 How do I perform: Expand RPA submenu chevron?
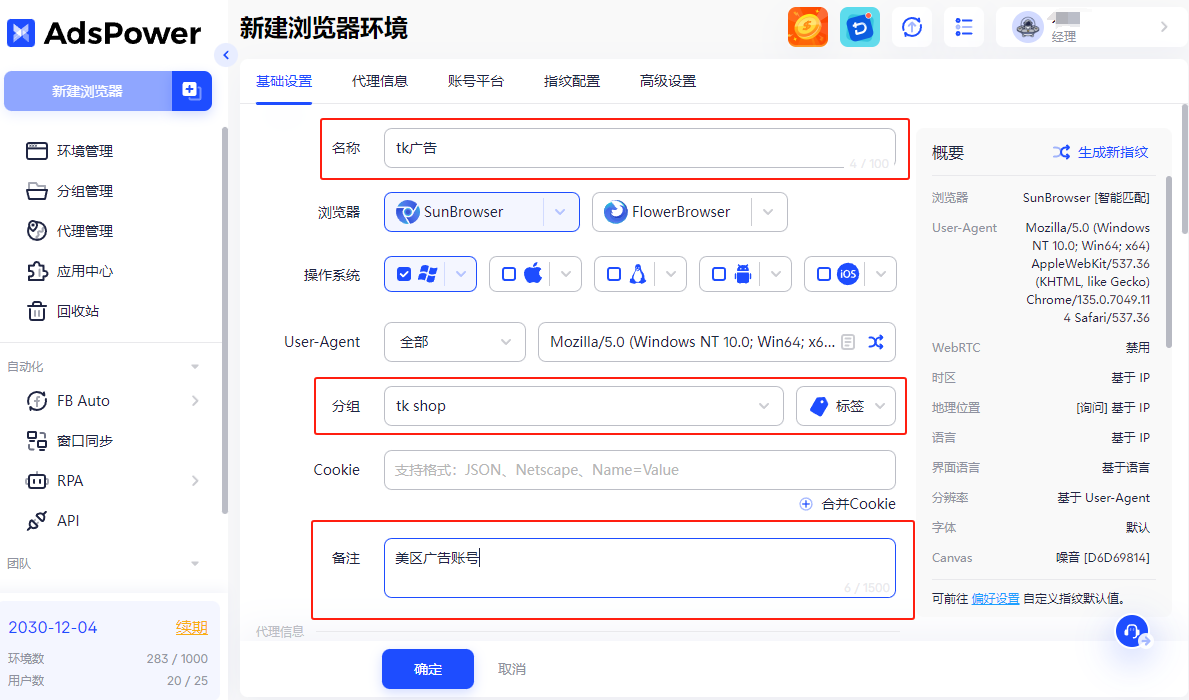click(195, 481)
